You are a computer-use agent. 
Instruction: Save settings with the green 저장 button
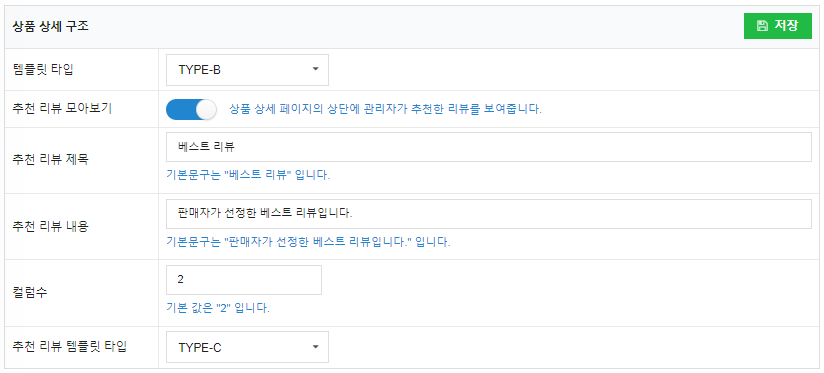click(x=778, y=26)
